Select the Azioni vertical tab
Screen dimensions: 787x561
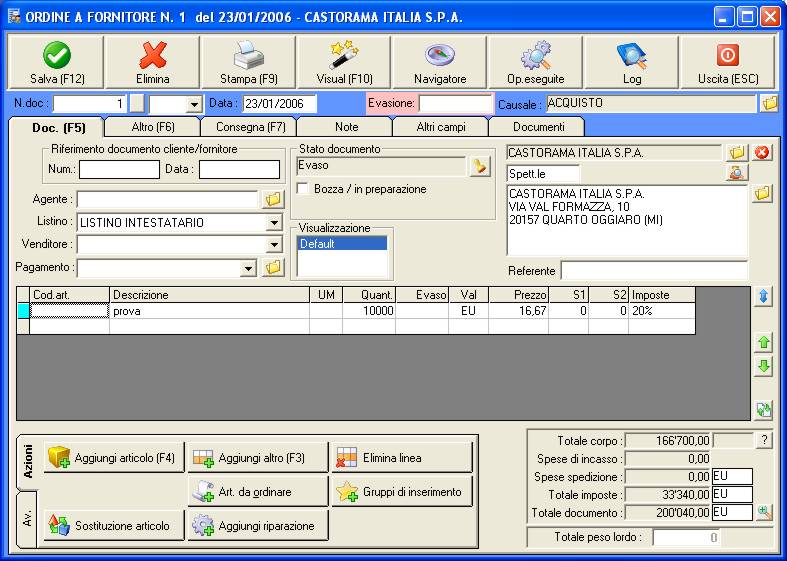[x=28, y=461]
